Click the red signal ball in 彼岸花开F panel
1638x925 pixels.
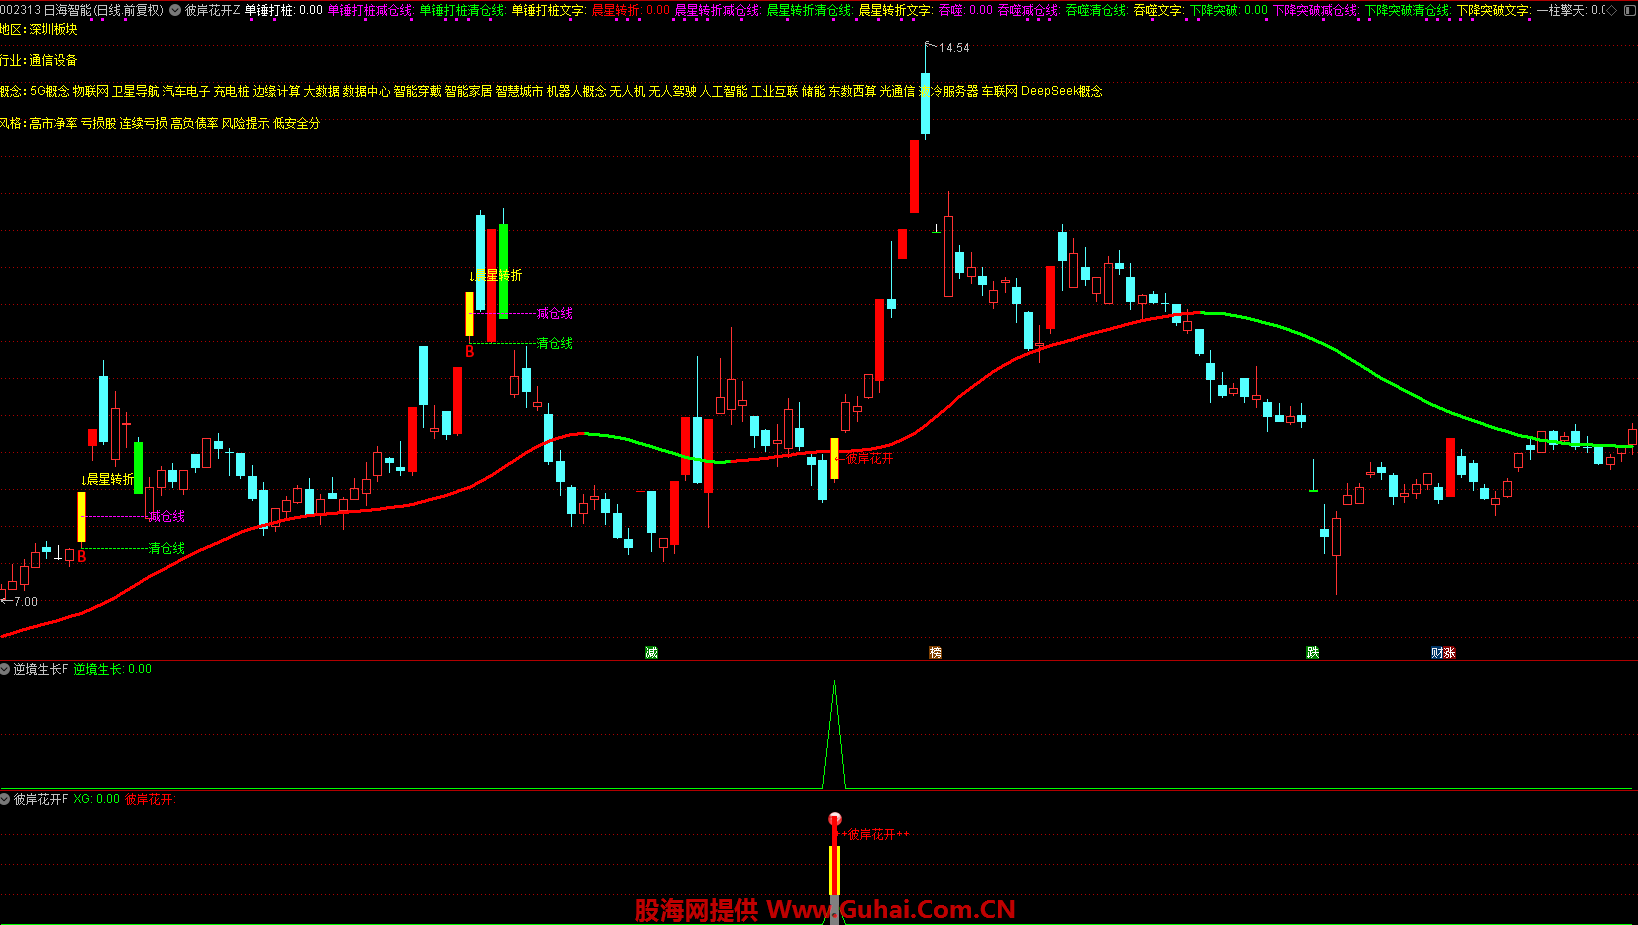click(835, 820)
